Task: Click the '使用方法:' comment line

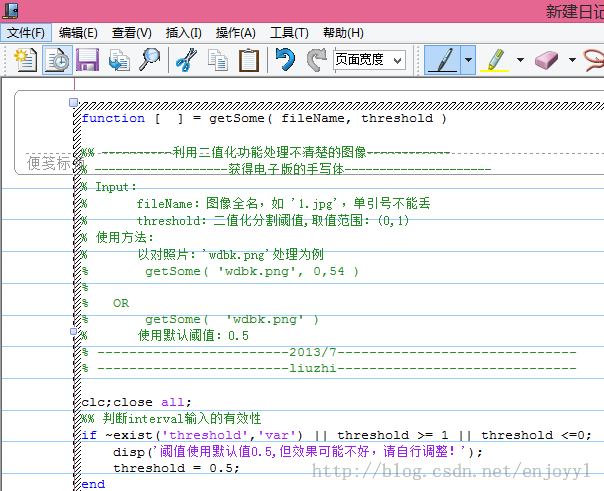Action: click(x=124, y=237)
